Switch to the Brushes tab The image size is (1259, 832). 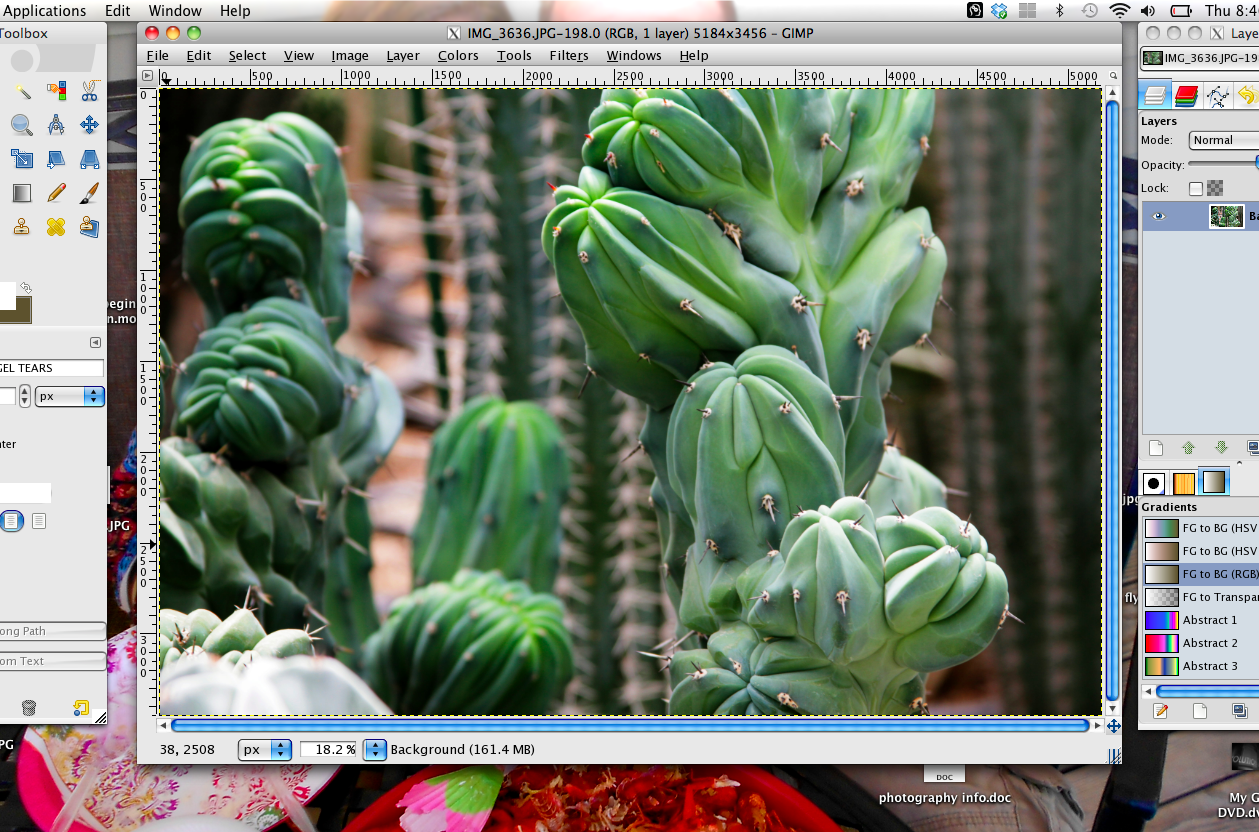point(1154,483)
